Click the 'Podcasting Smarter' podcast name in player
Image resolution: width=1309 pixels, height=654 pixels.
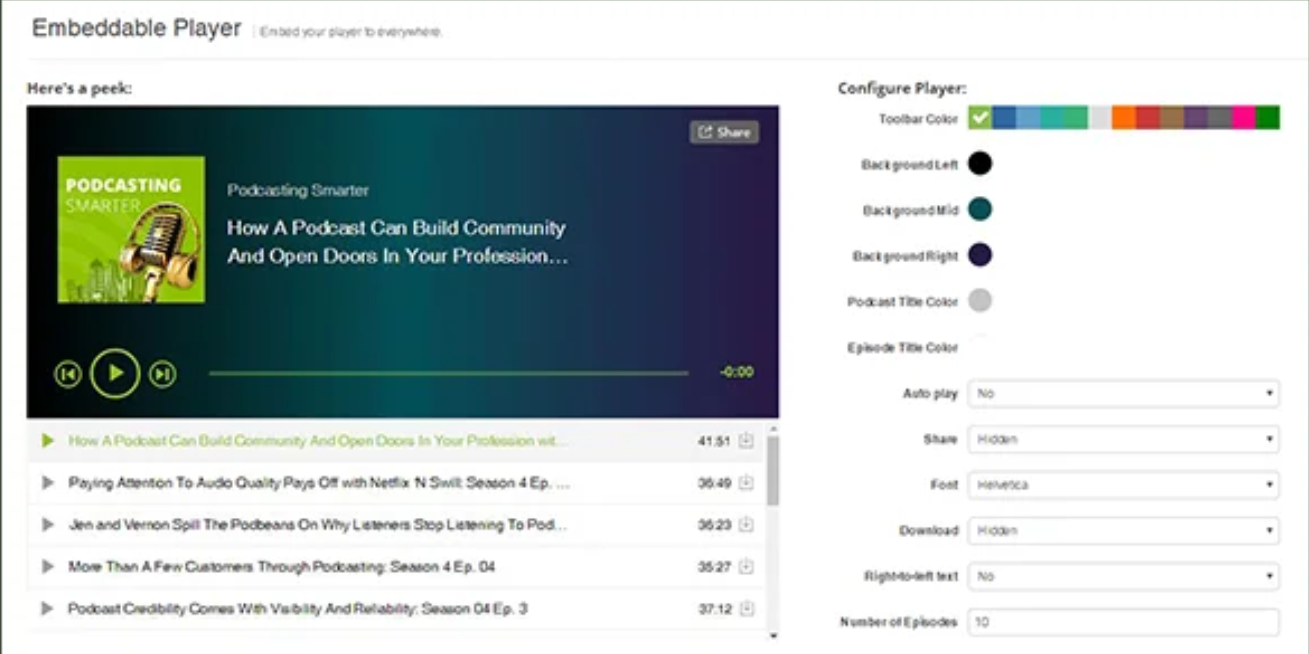(x=298, y=190)
